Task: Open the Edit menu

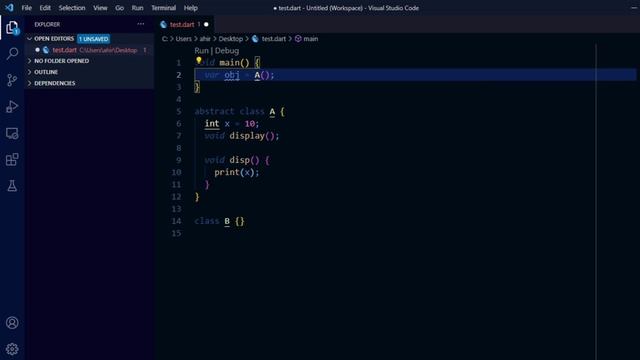Action: pos(45,8)
